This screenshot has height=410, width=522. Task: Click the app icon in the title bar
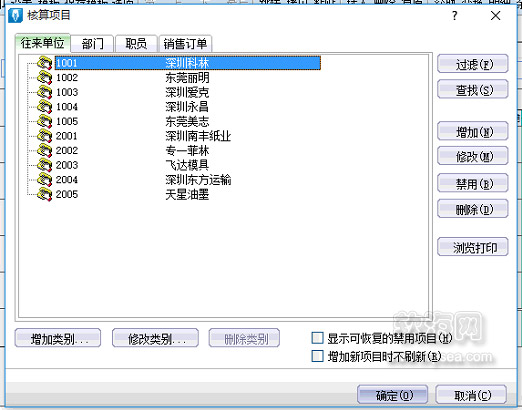coord(15,15)
